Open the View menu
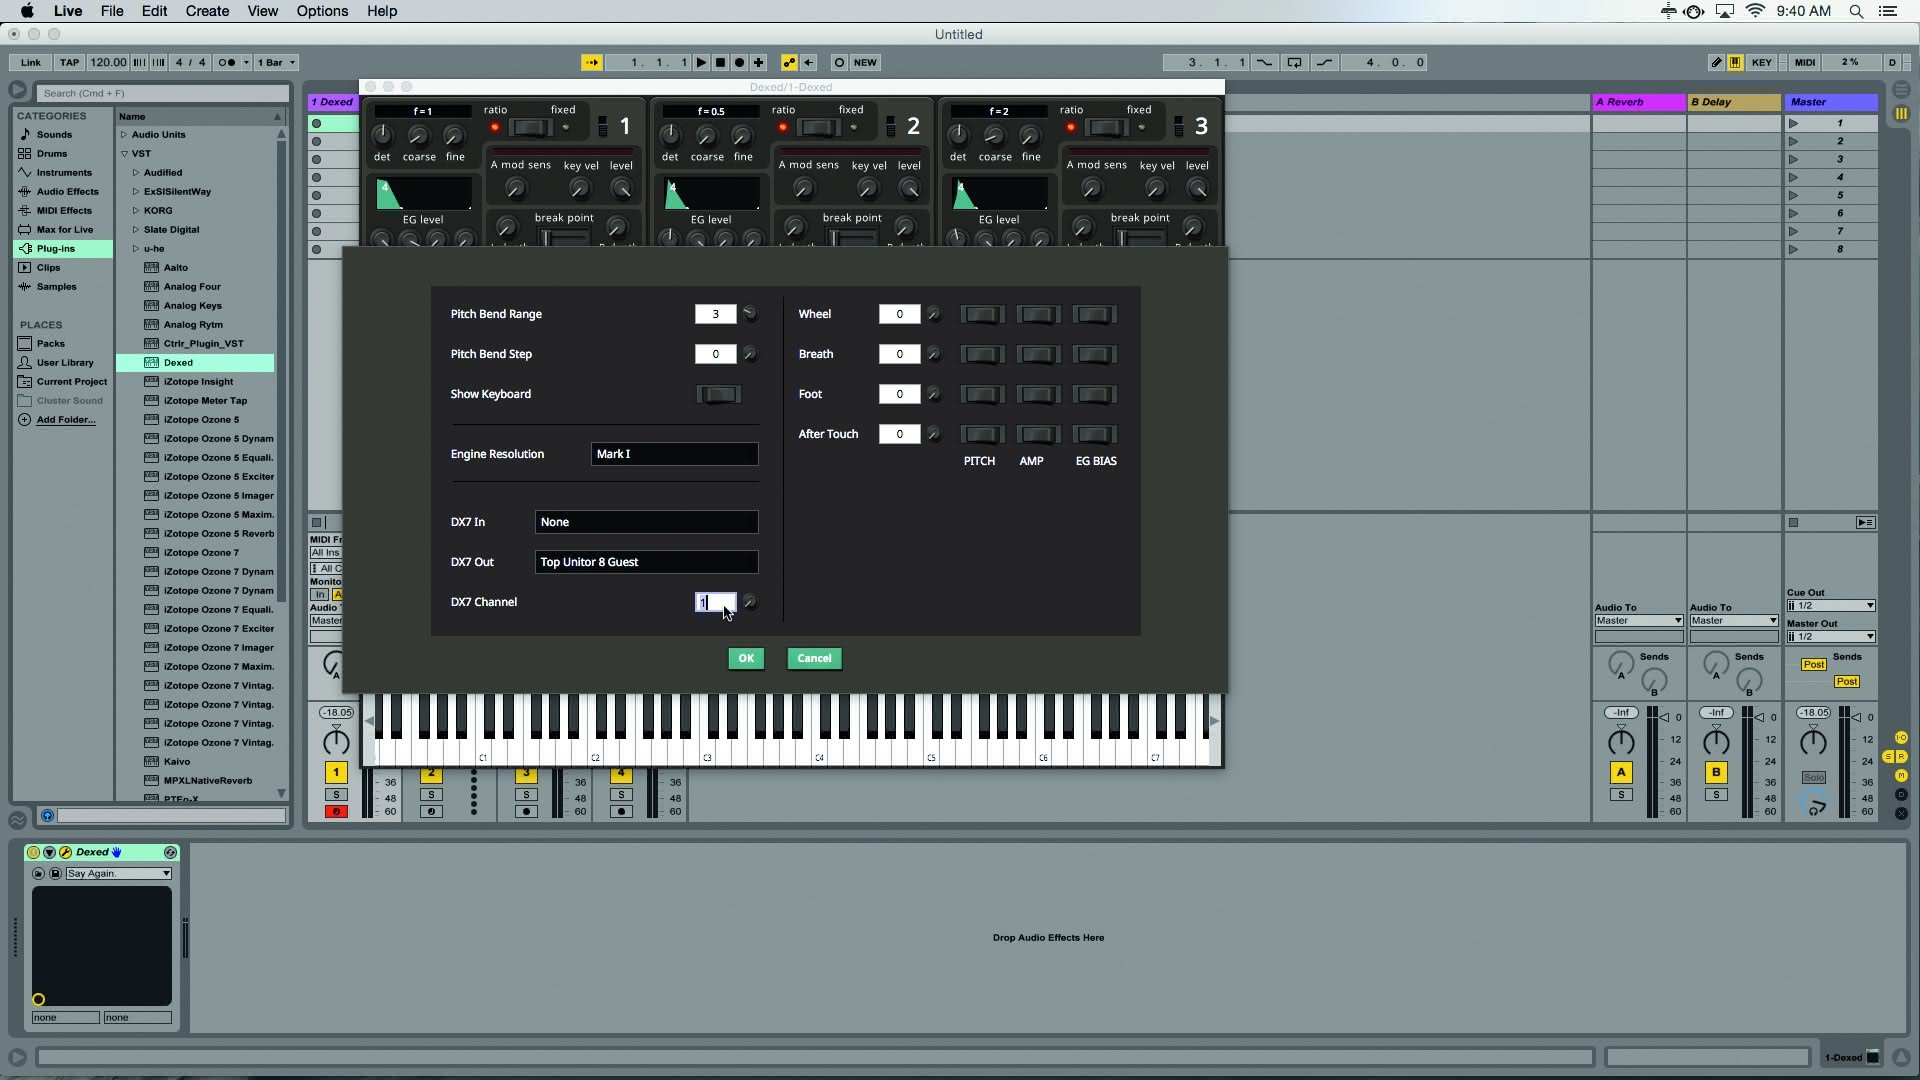 pos(262,11)
